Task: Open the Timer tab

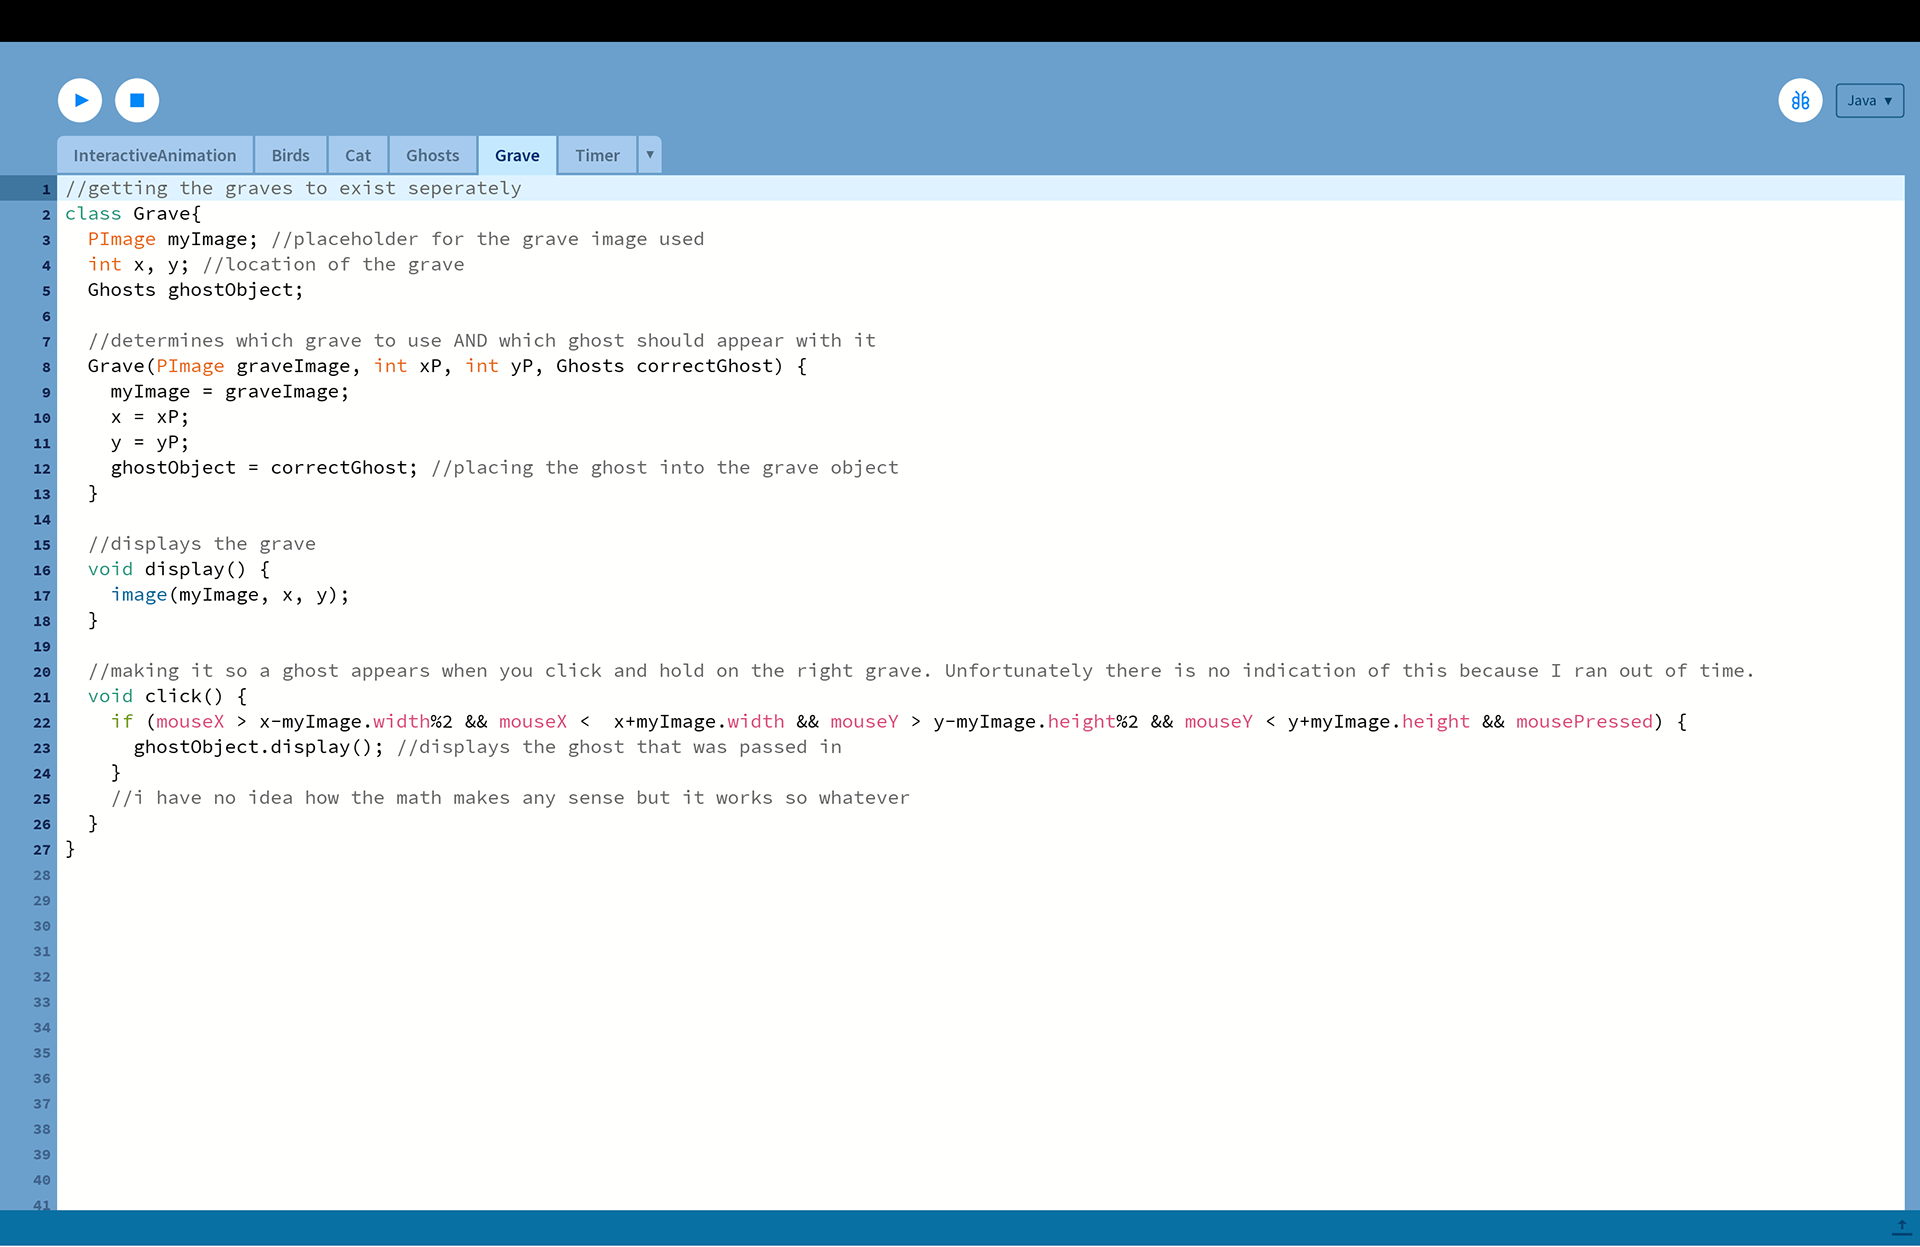Action: (x=597, y=155)
